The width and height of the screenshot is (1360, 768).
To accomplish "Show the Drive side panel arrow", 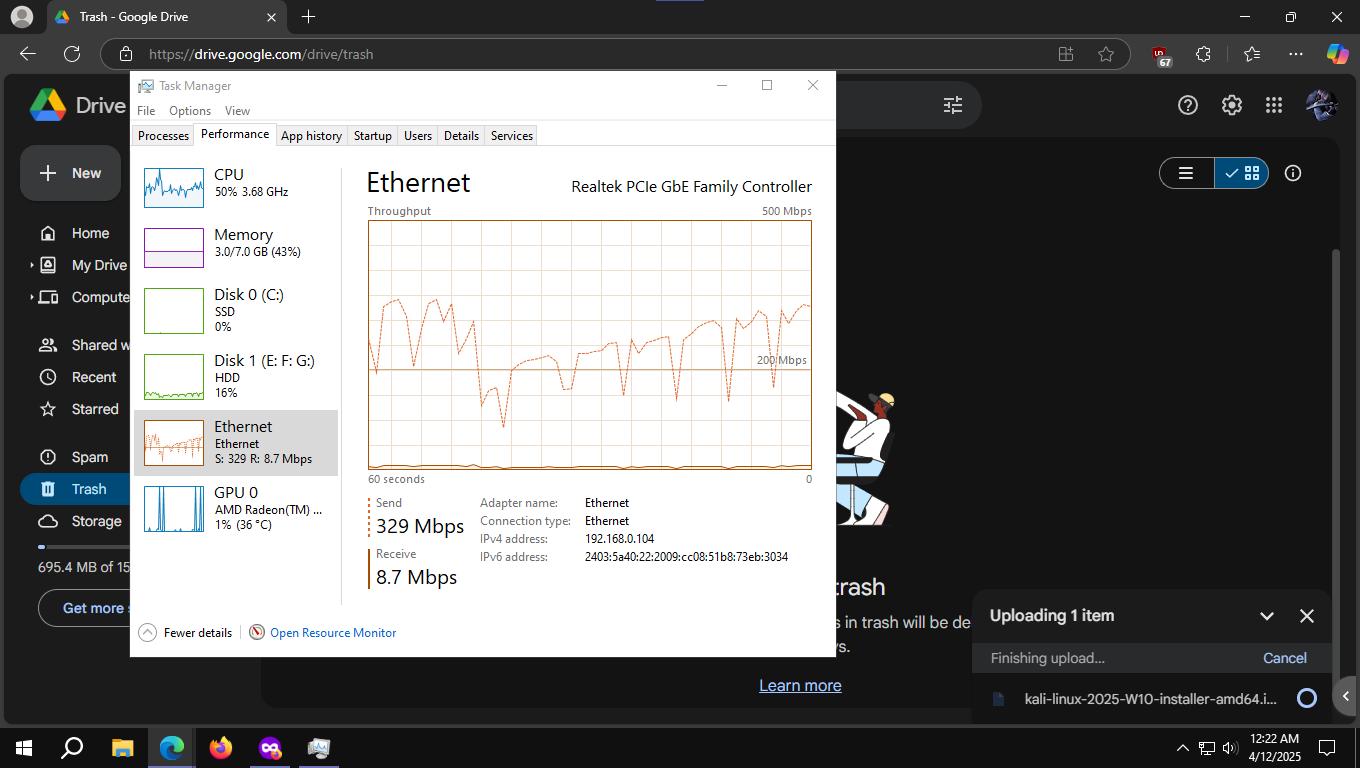I will tap(1346, 696).
